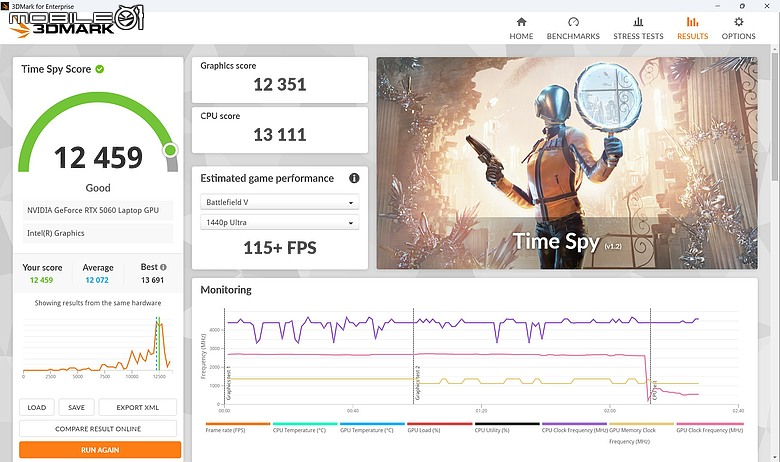The width and height of the screenshot is (780, 462).
Task: Click the NVIDIA GeForce RTX 5060 Laptop GPU entry
Action: click(98, 210)
